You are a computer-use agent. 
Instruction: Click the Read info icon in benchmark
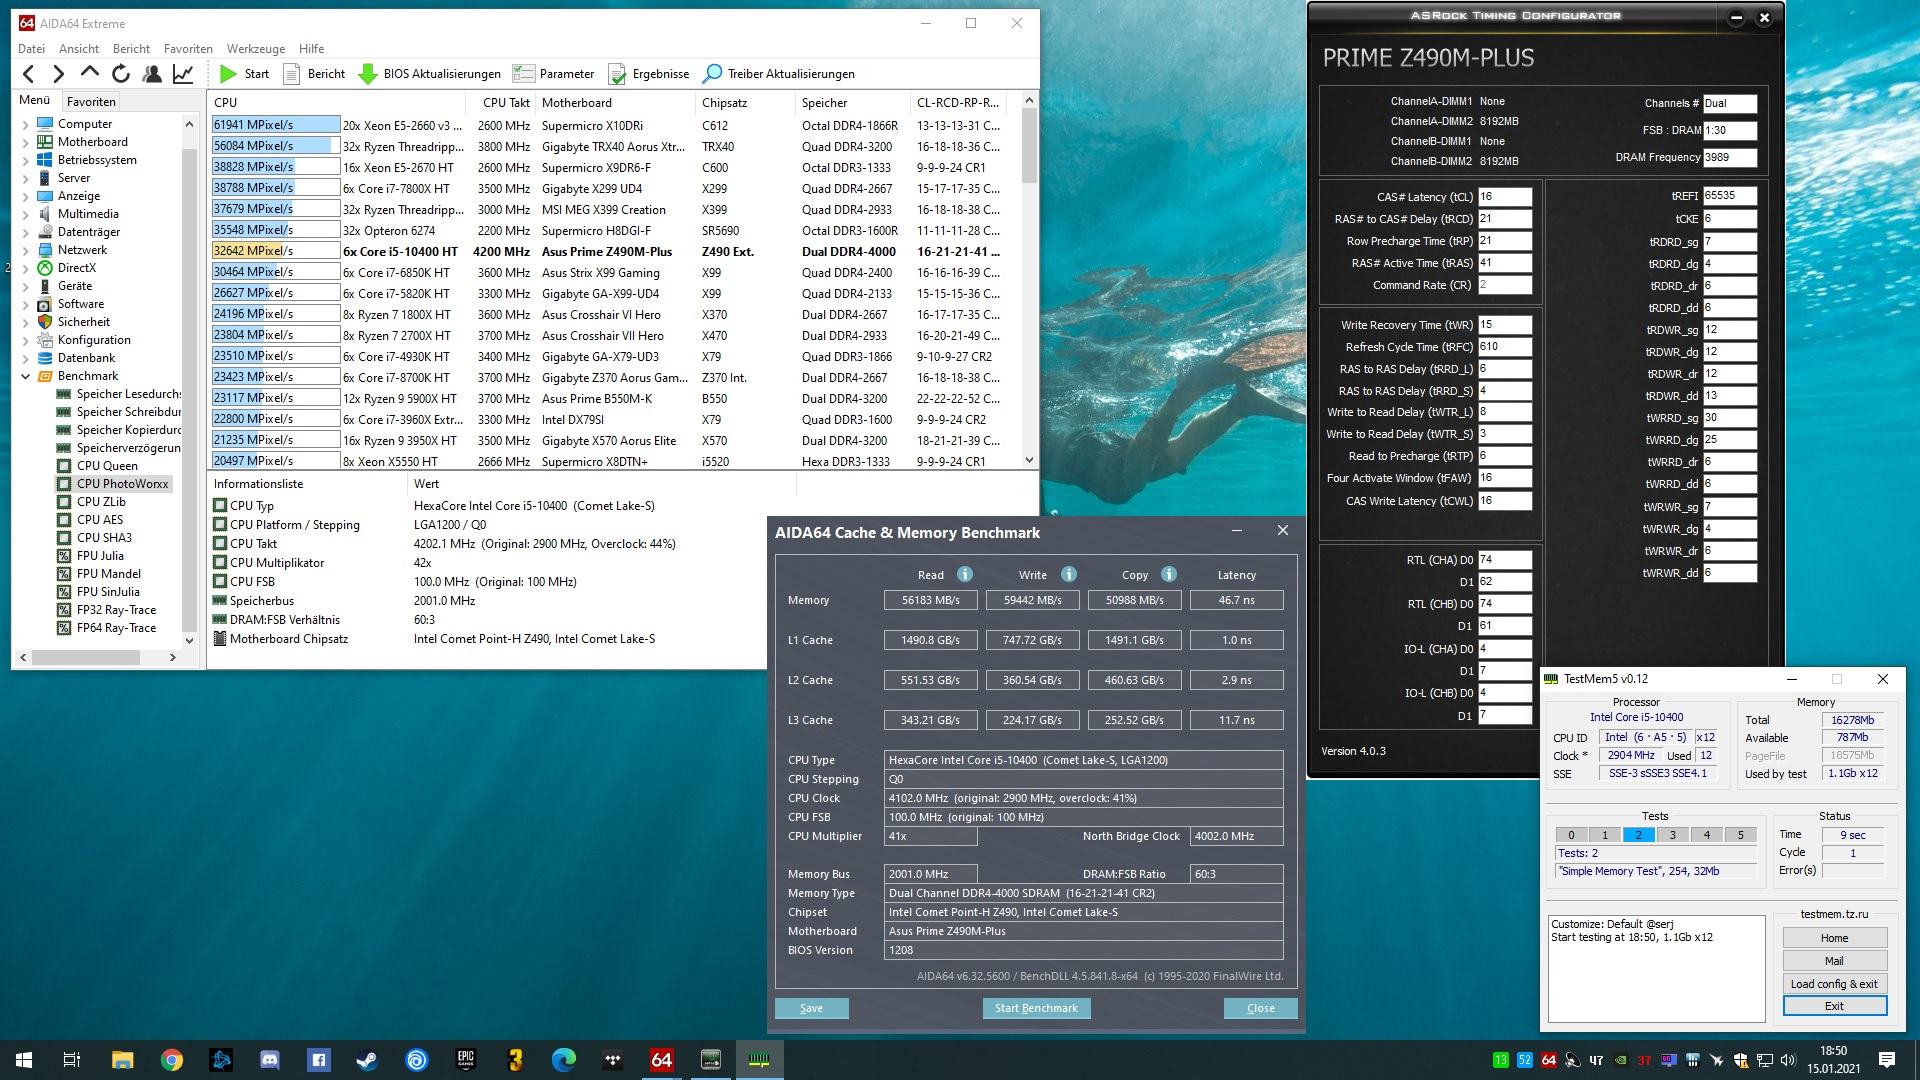[x=964, y=574]
